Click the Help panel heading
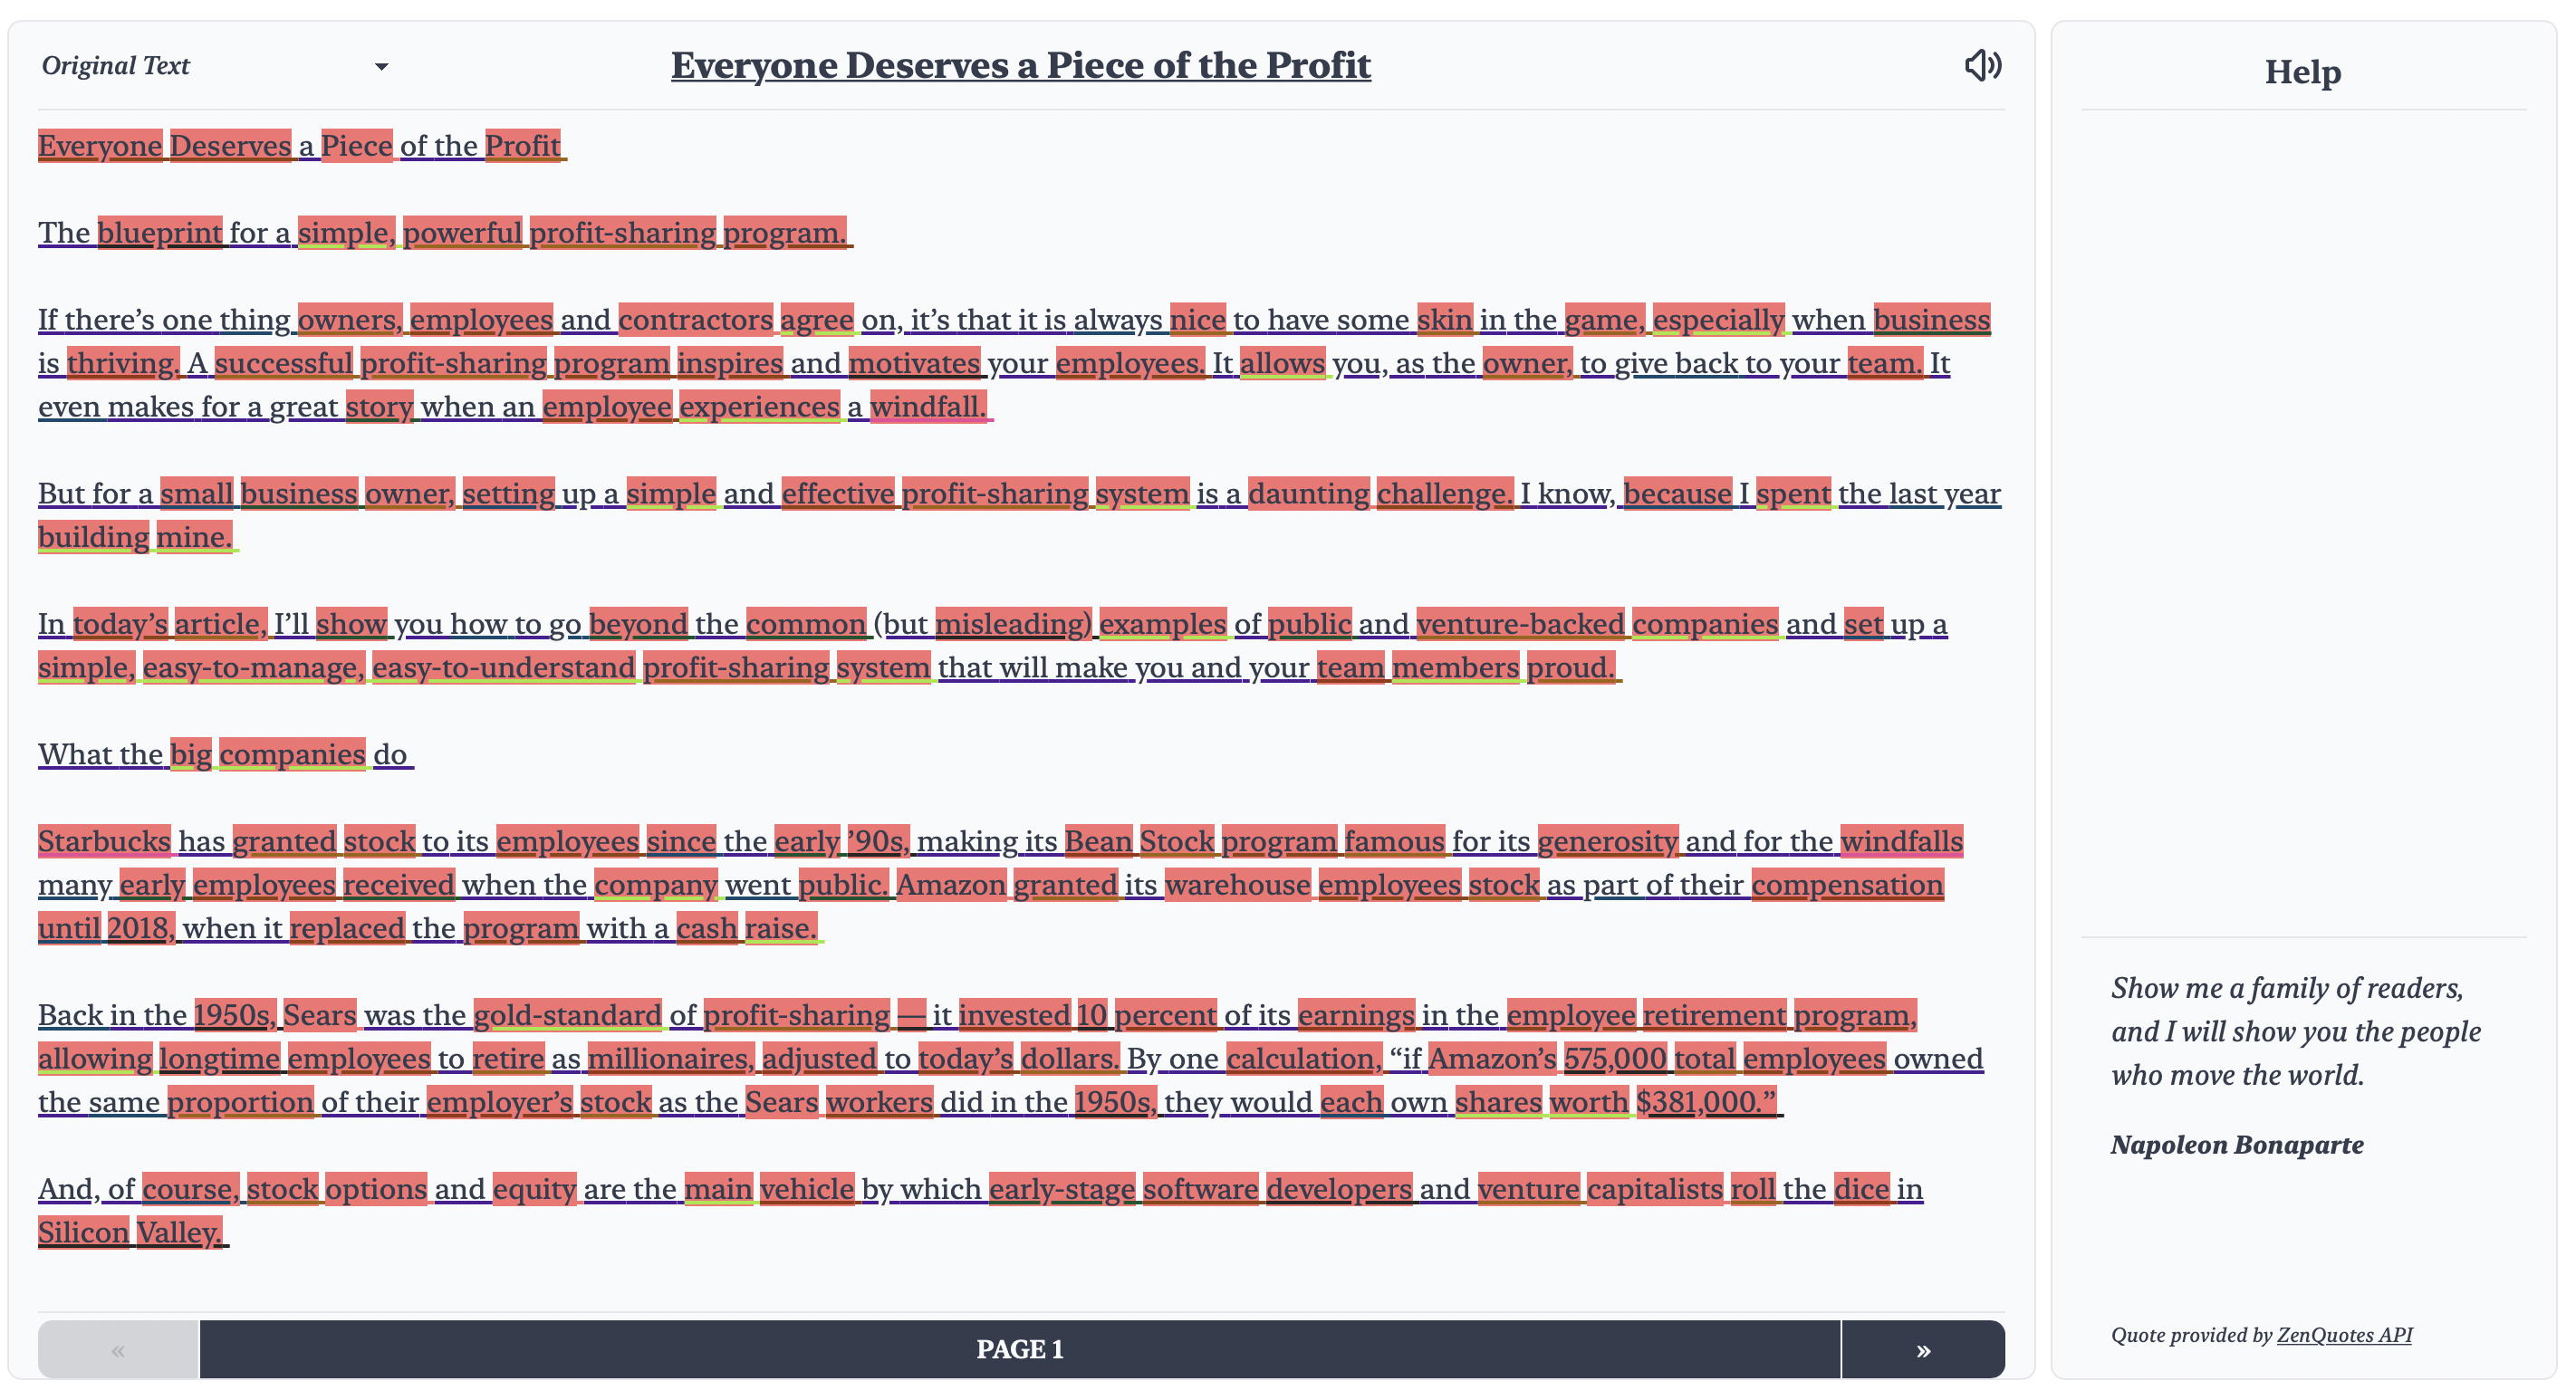2576x1400 pixels. point(2302,72)
